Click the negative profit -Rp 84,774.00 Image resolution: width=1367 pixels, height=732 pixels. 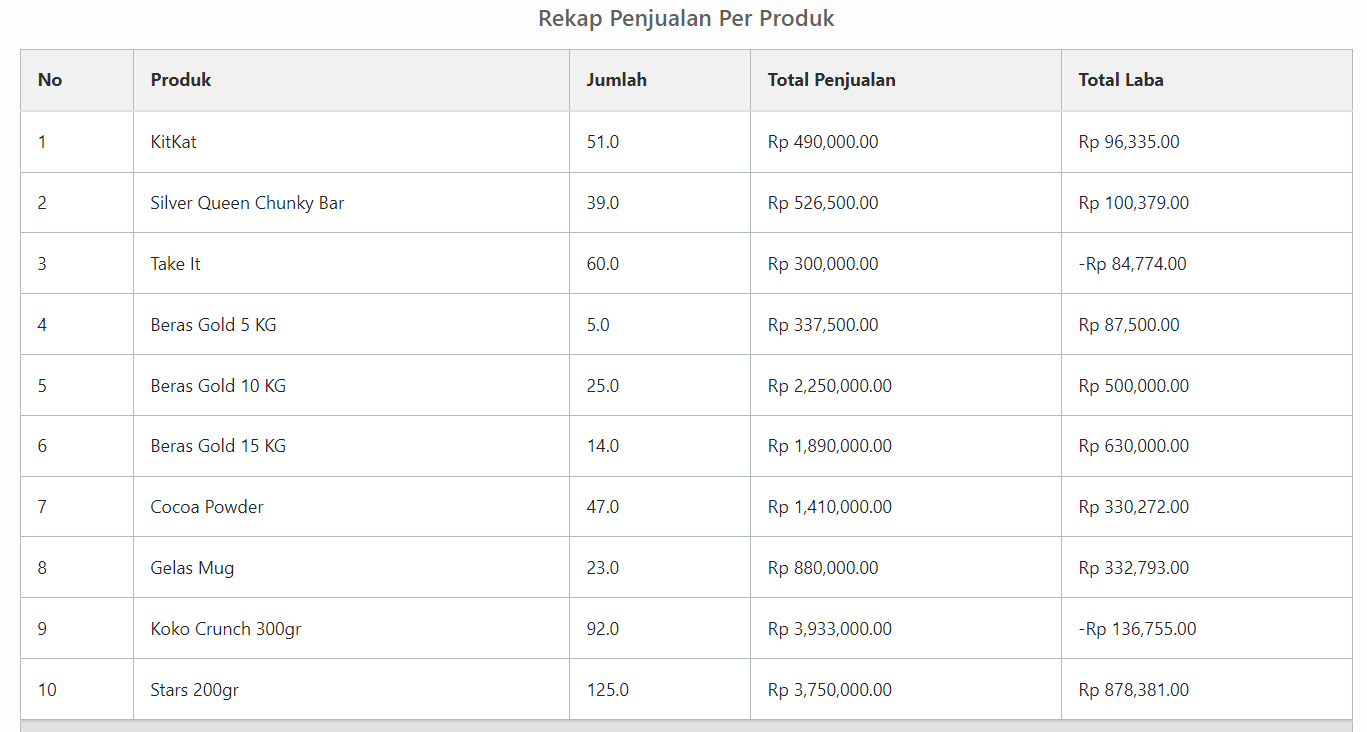[x=1132, y=264]
